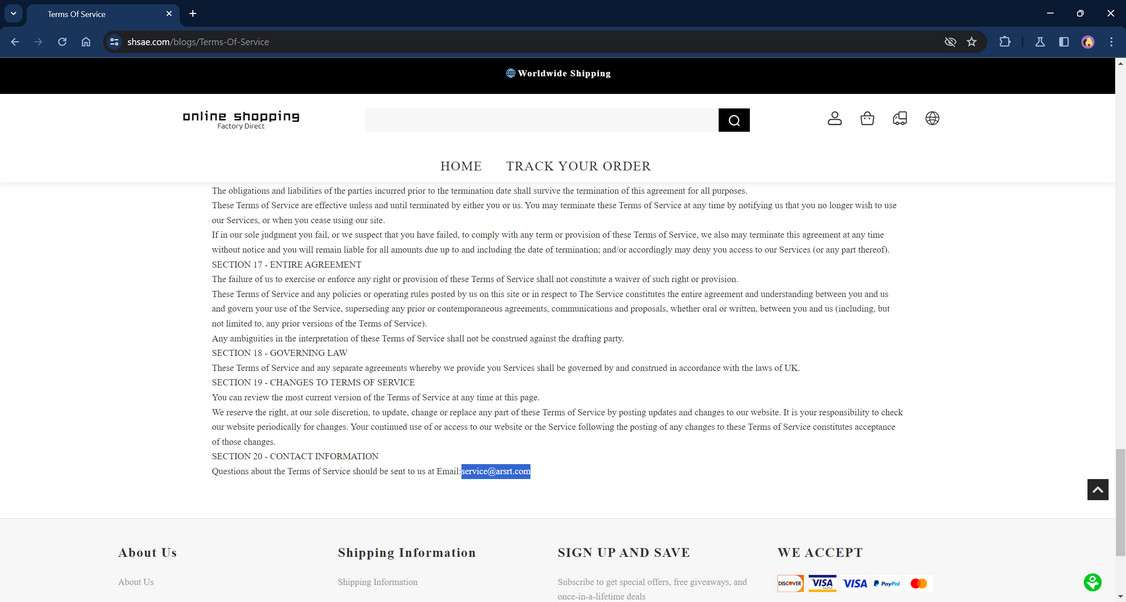Image resolution: width=1126 pixels, height=602 pixels.
Task: Focus the address bar URL shsae.com
Action: coord(198,42)
